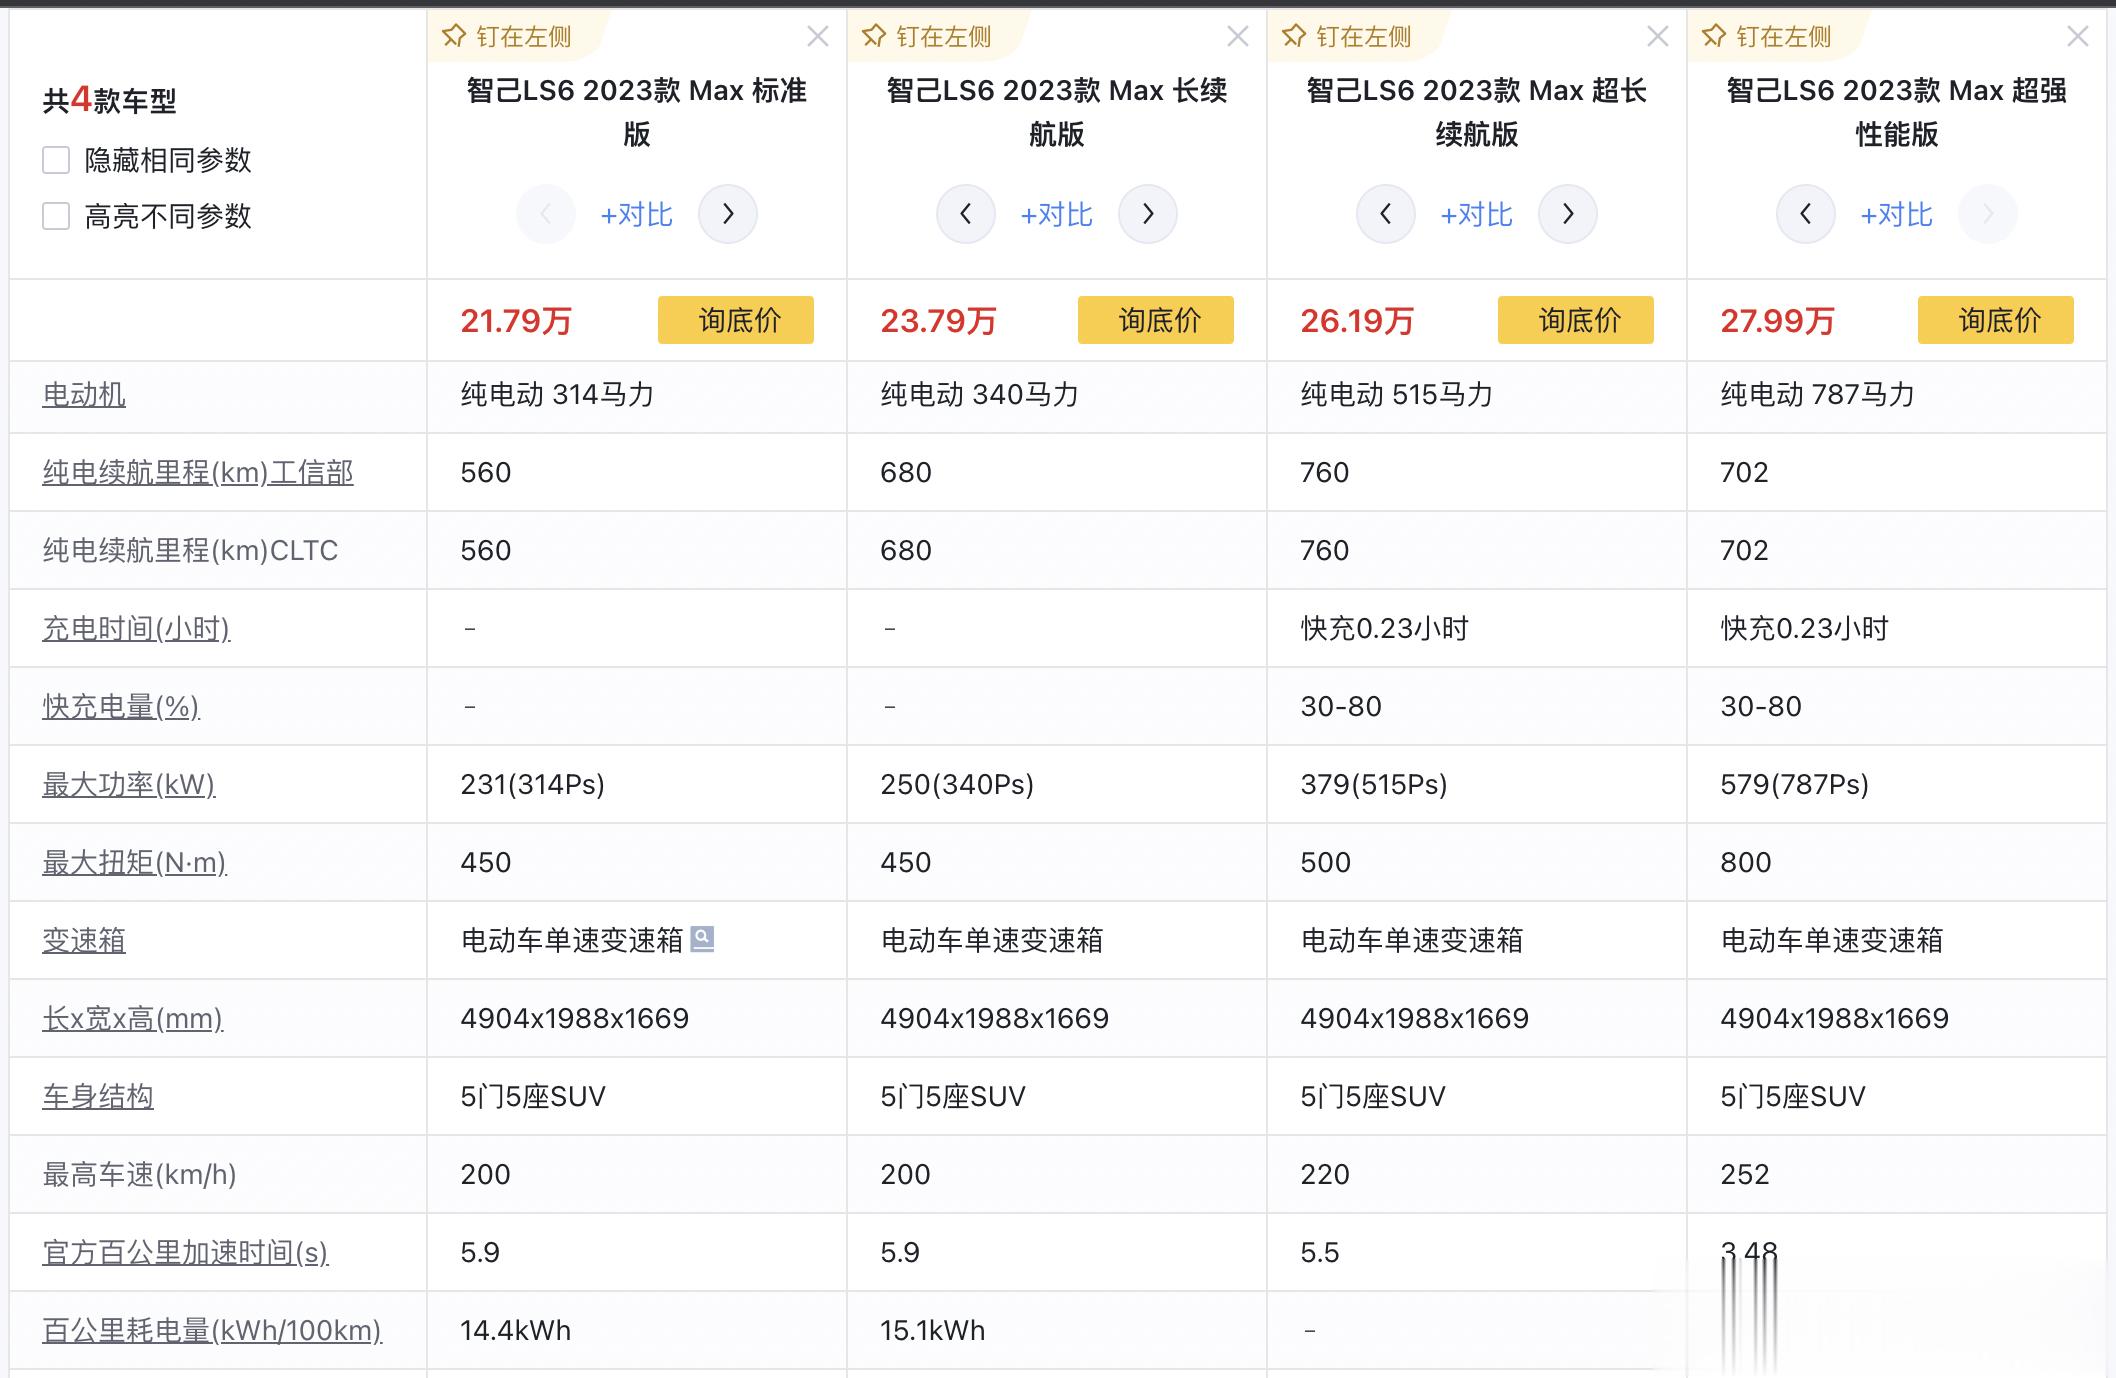Click 询底价 for the 27.99万 model
The image size is (2116, 1378).
(x=1996, y=320)
